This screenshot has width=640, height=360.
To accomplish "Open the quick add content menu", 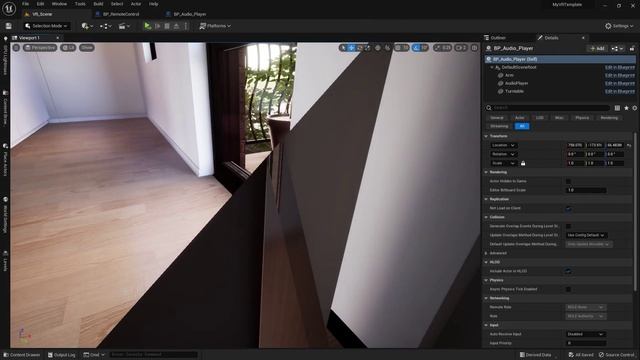I will pyautogui.click(x=87, y=26).
